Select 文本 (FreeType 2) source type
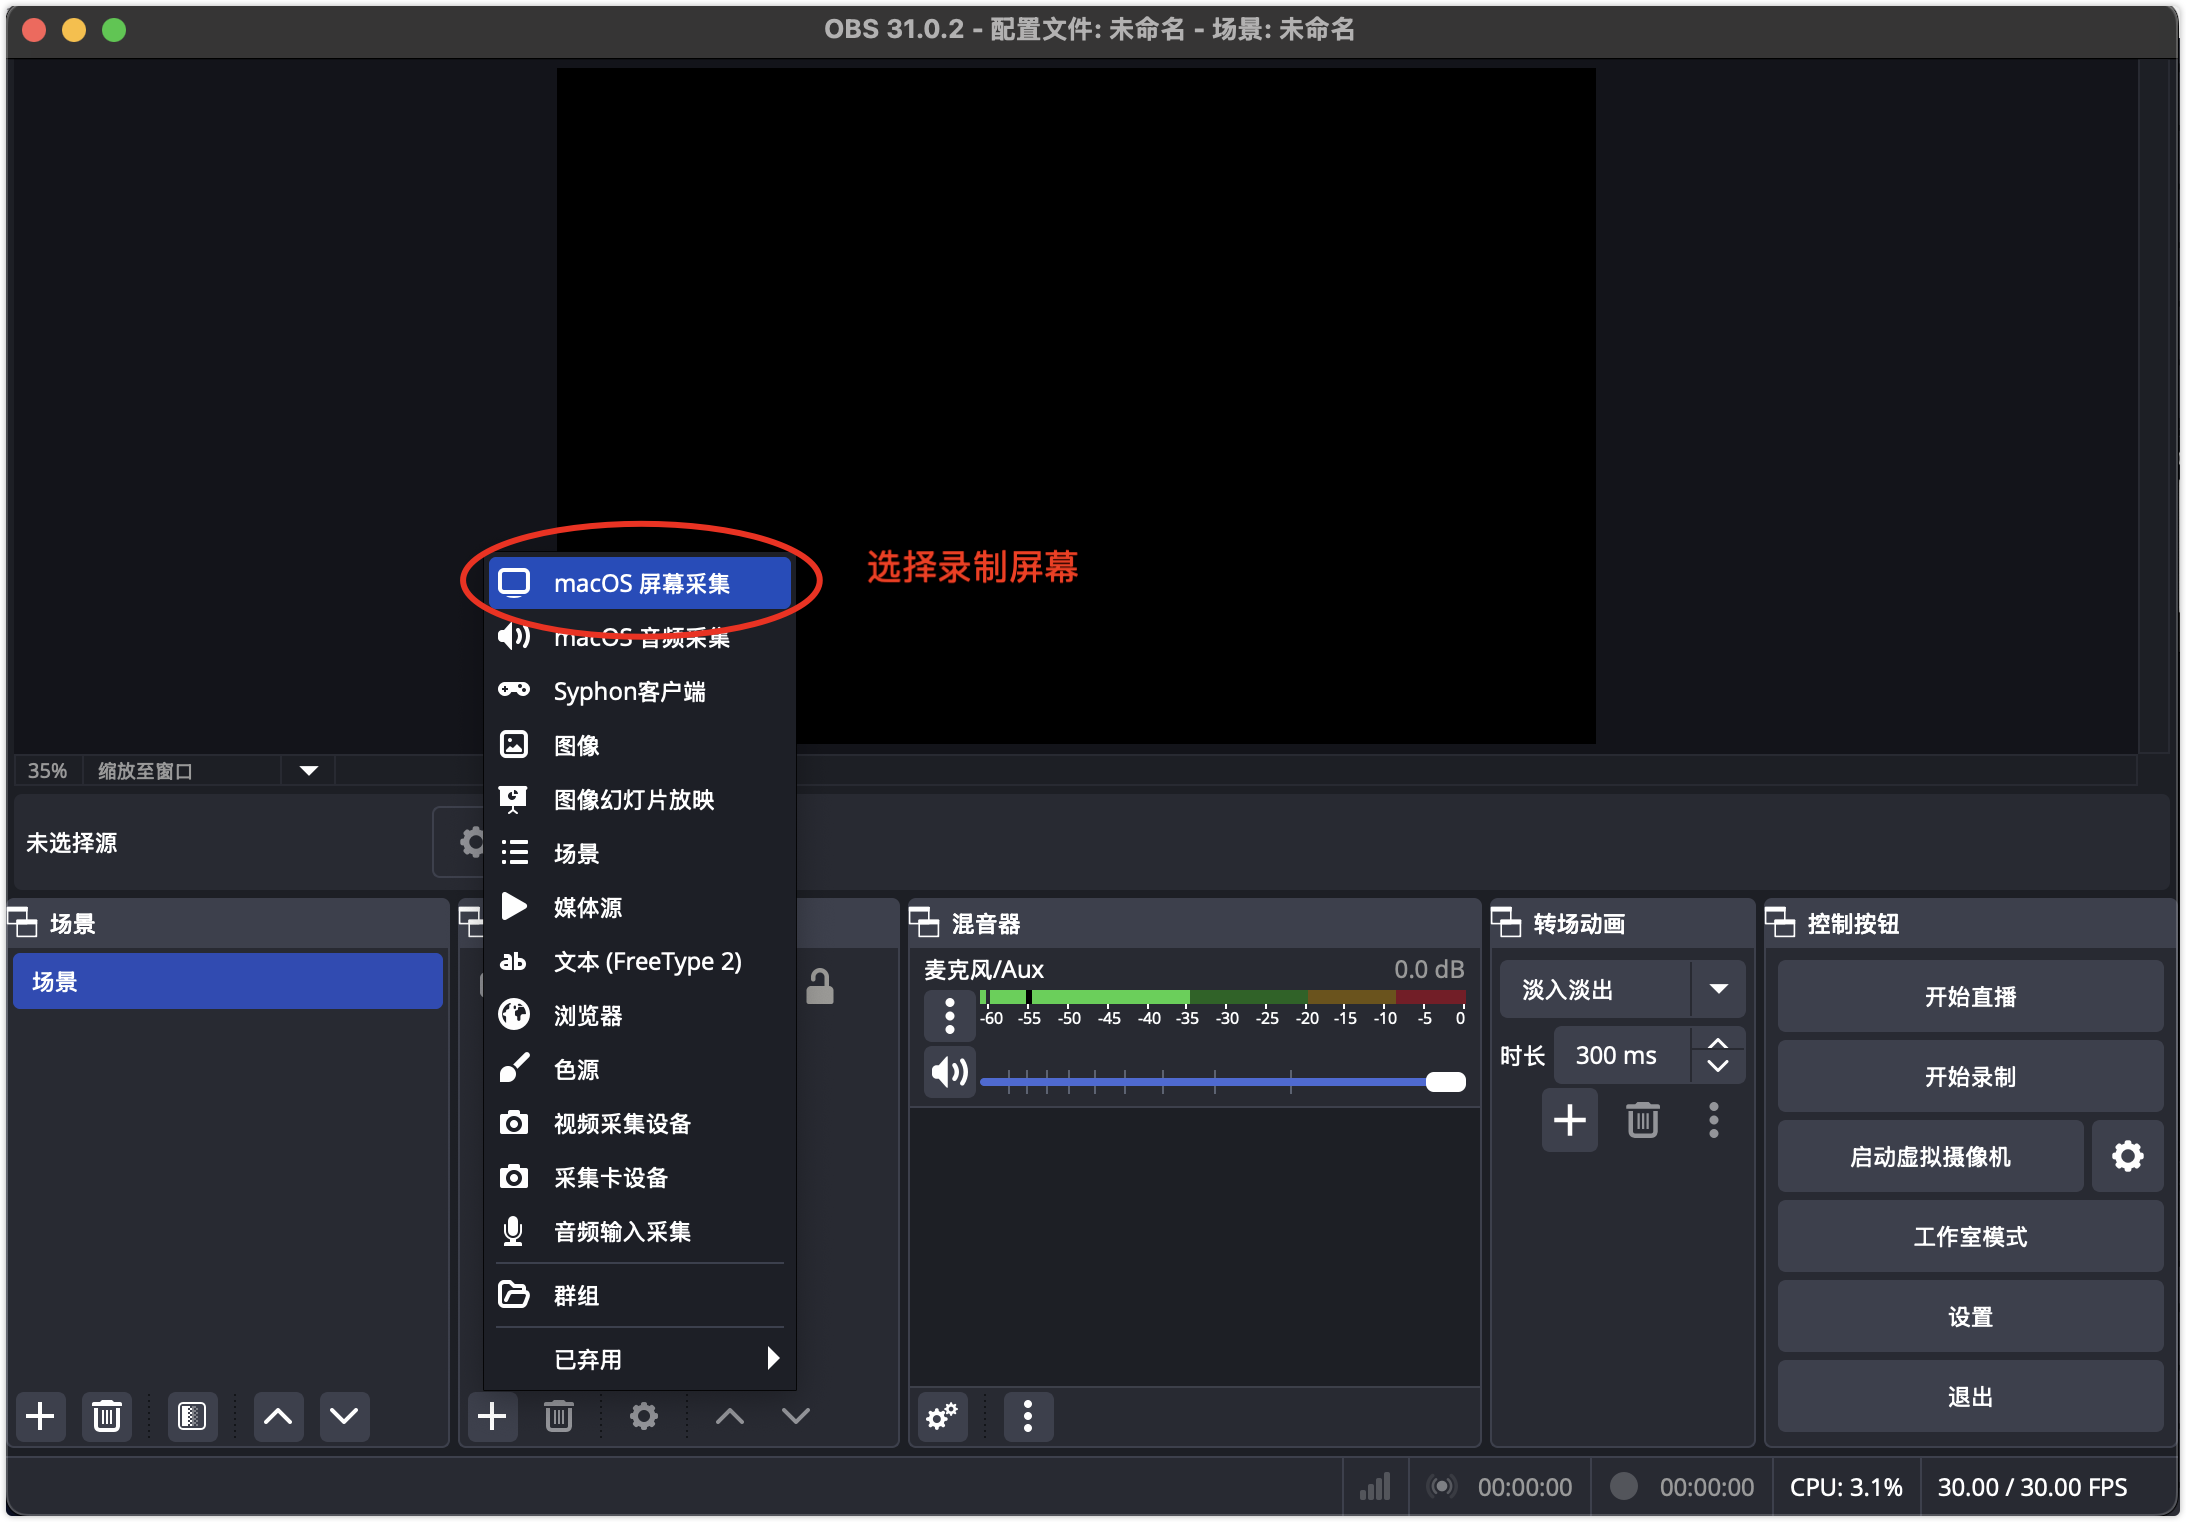 [640, 961]
